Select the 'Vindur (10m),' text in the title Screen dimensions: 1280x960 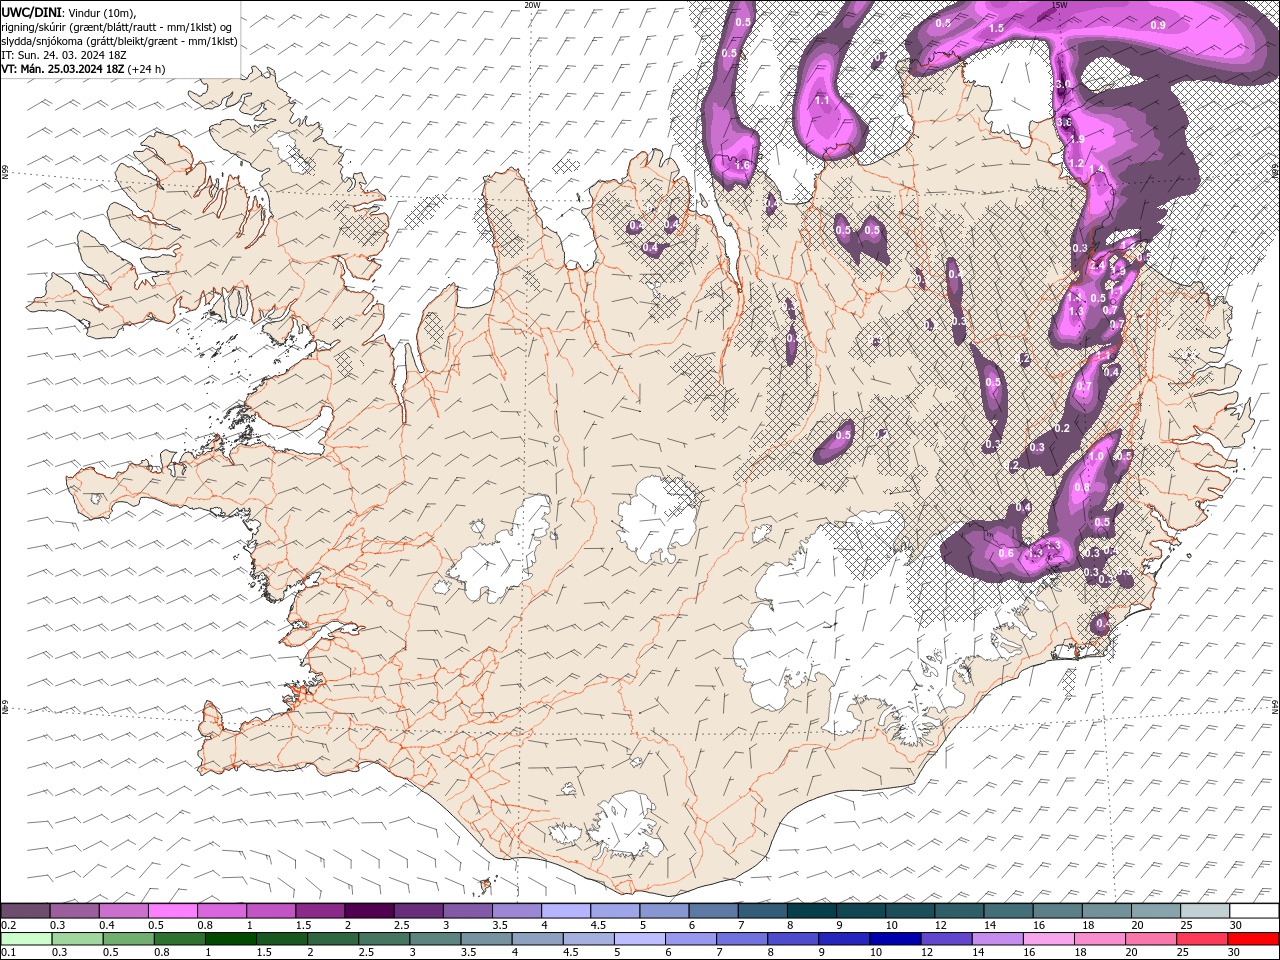pos(104,11)
